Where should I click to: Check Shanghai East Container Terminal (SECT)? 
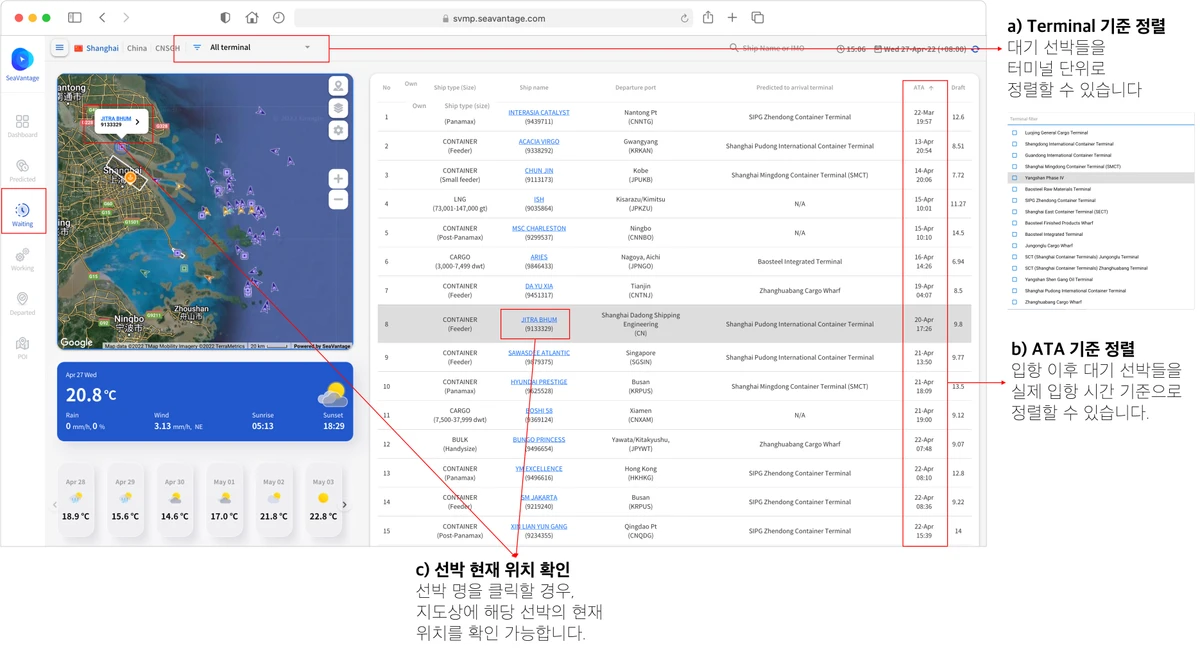(1015, 212)
